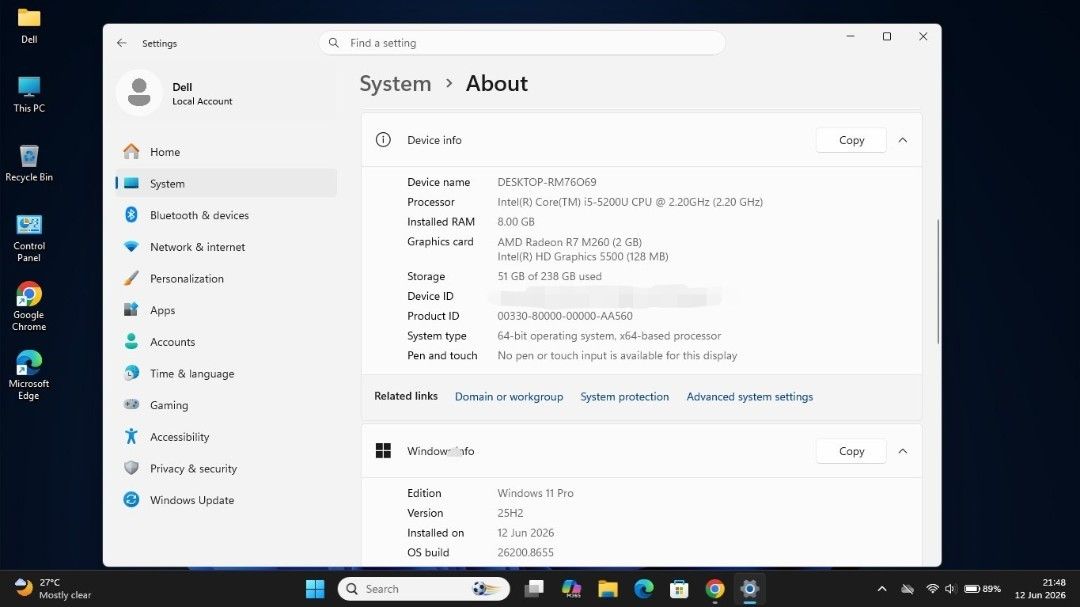Viewport: 1080px width, 607px height.
Task: Open the Windows Start menu
Action: tap(315, 588)
